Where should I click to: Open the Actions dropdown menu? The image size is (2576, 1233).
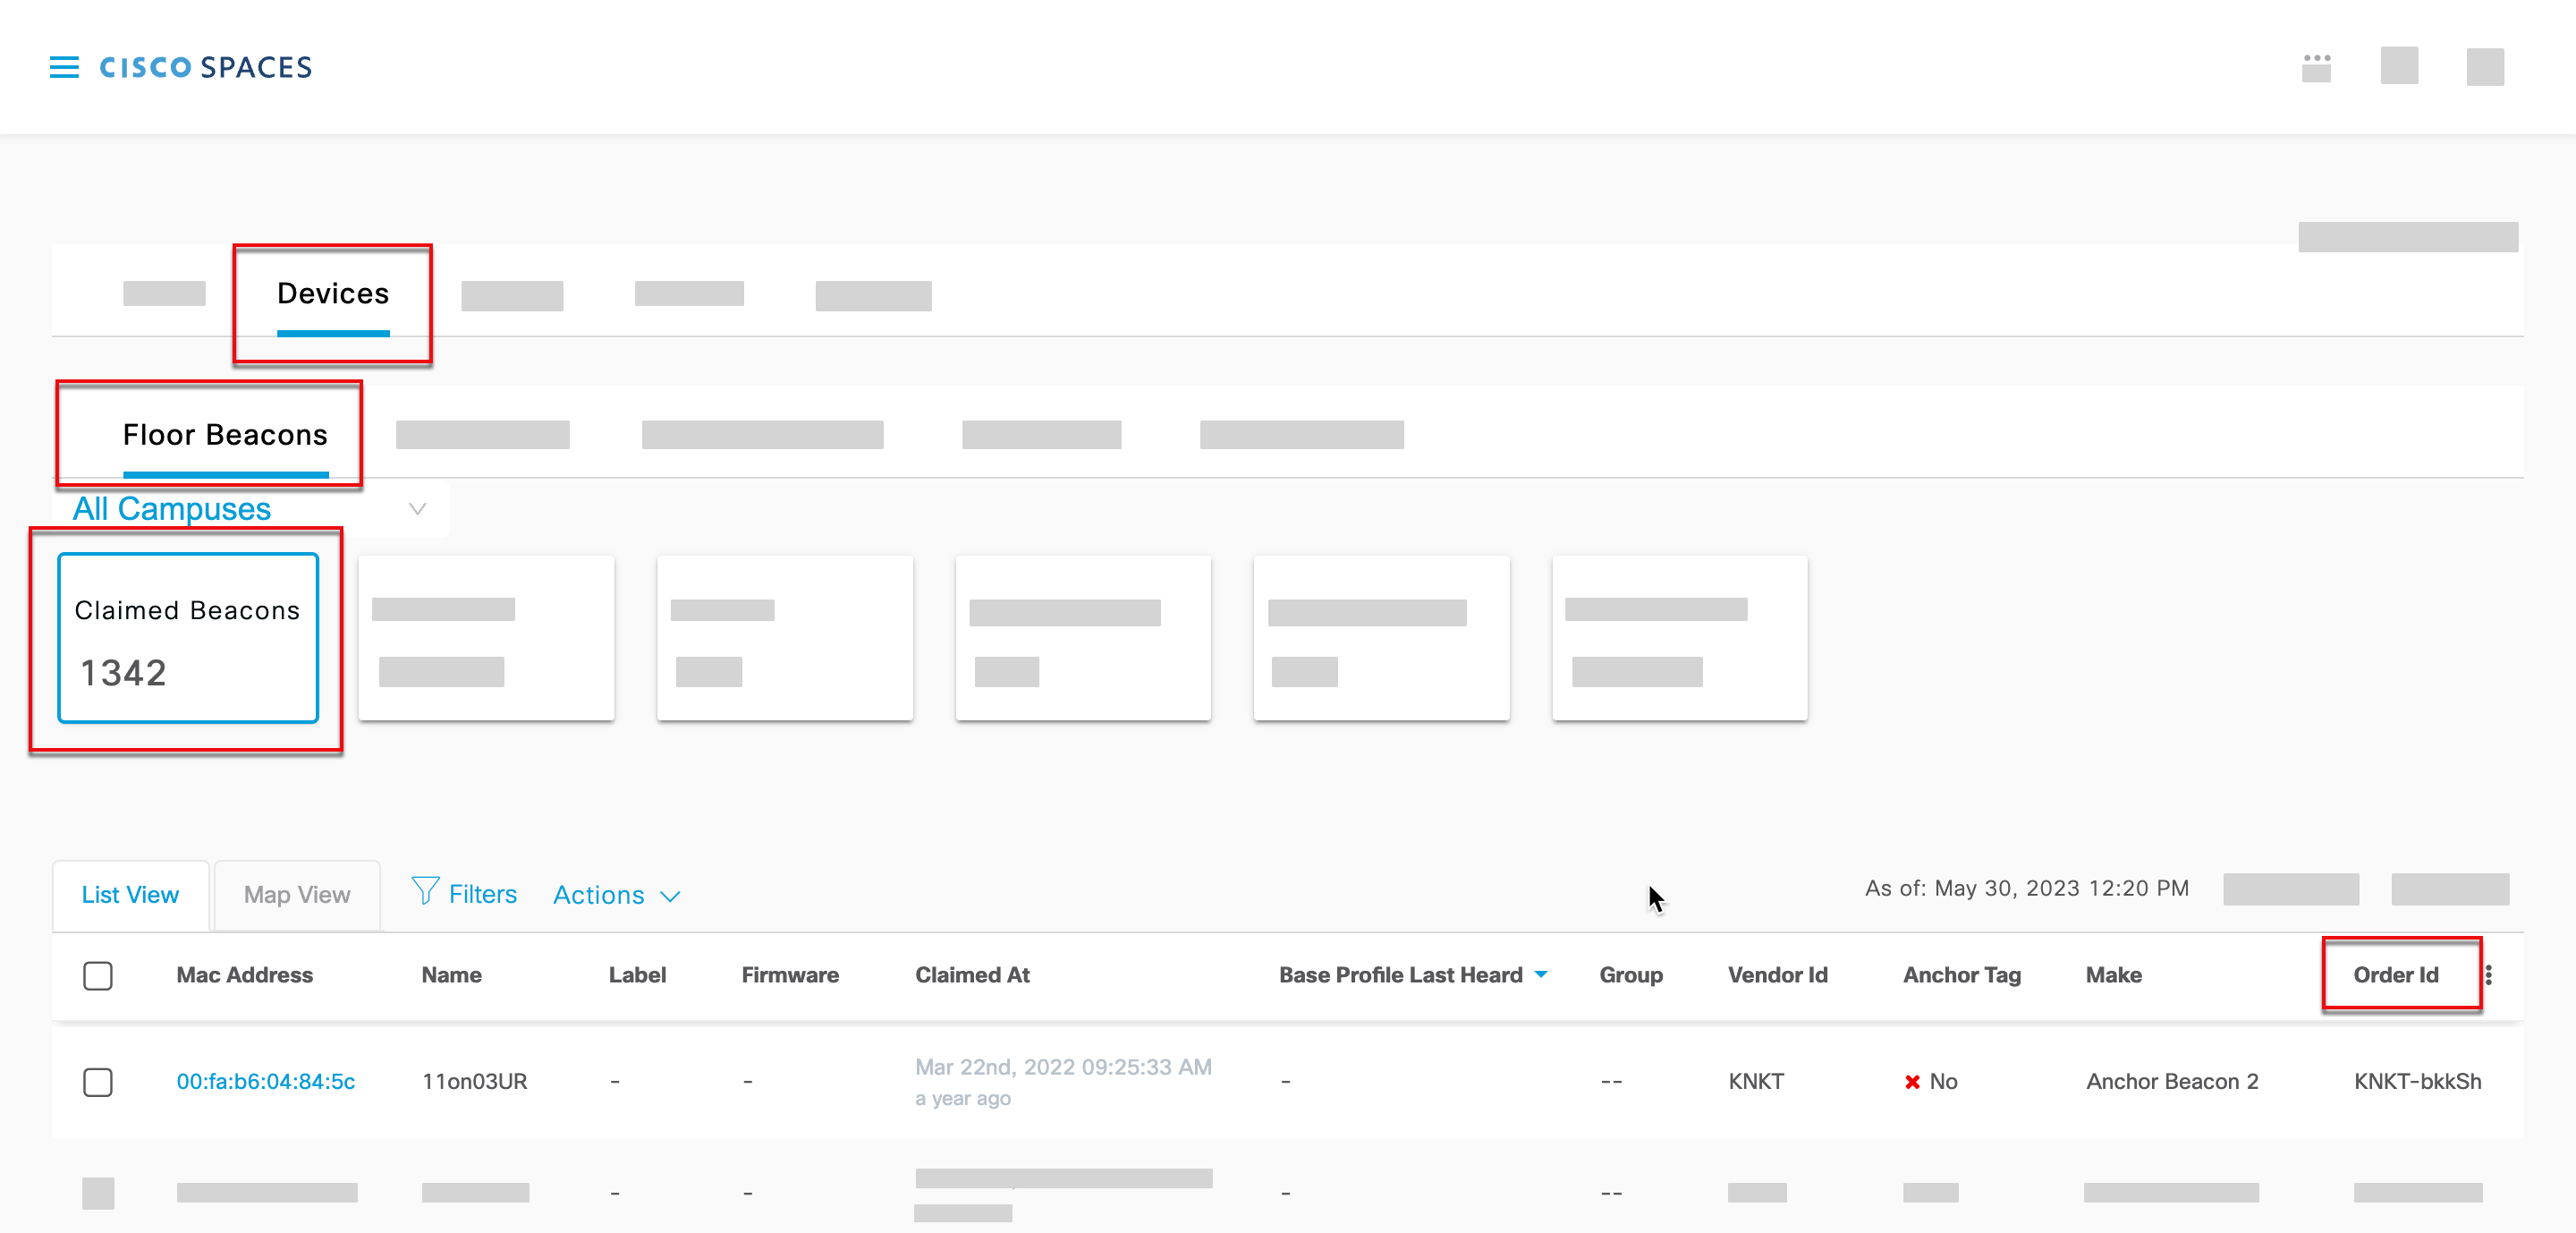(616, 895)
